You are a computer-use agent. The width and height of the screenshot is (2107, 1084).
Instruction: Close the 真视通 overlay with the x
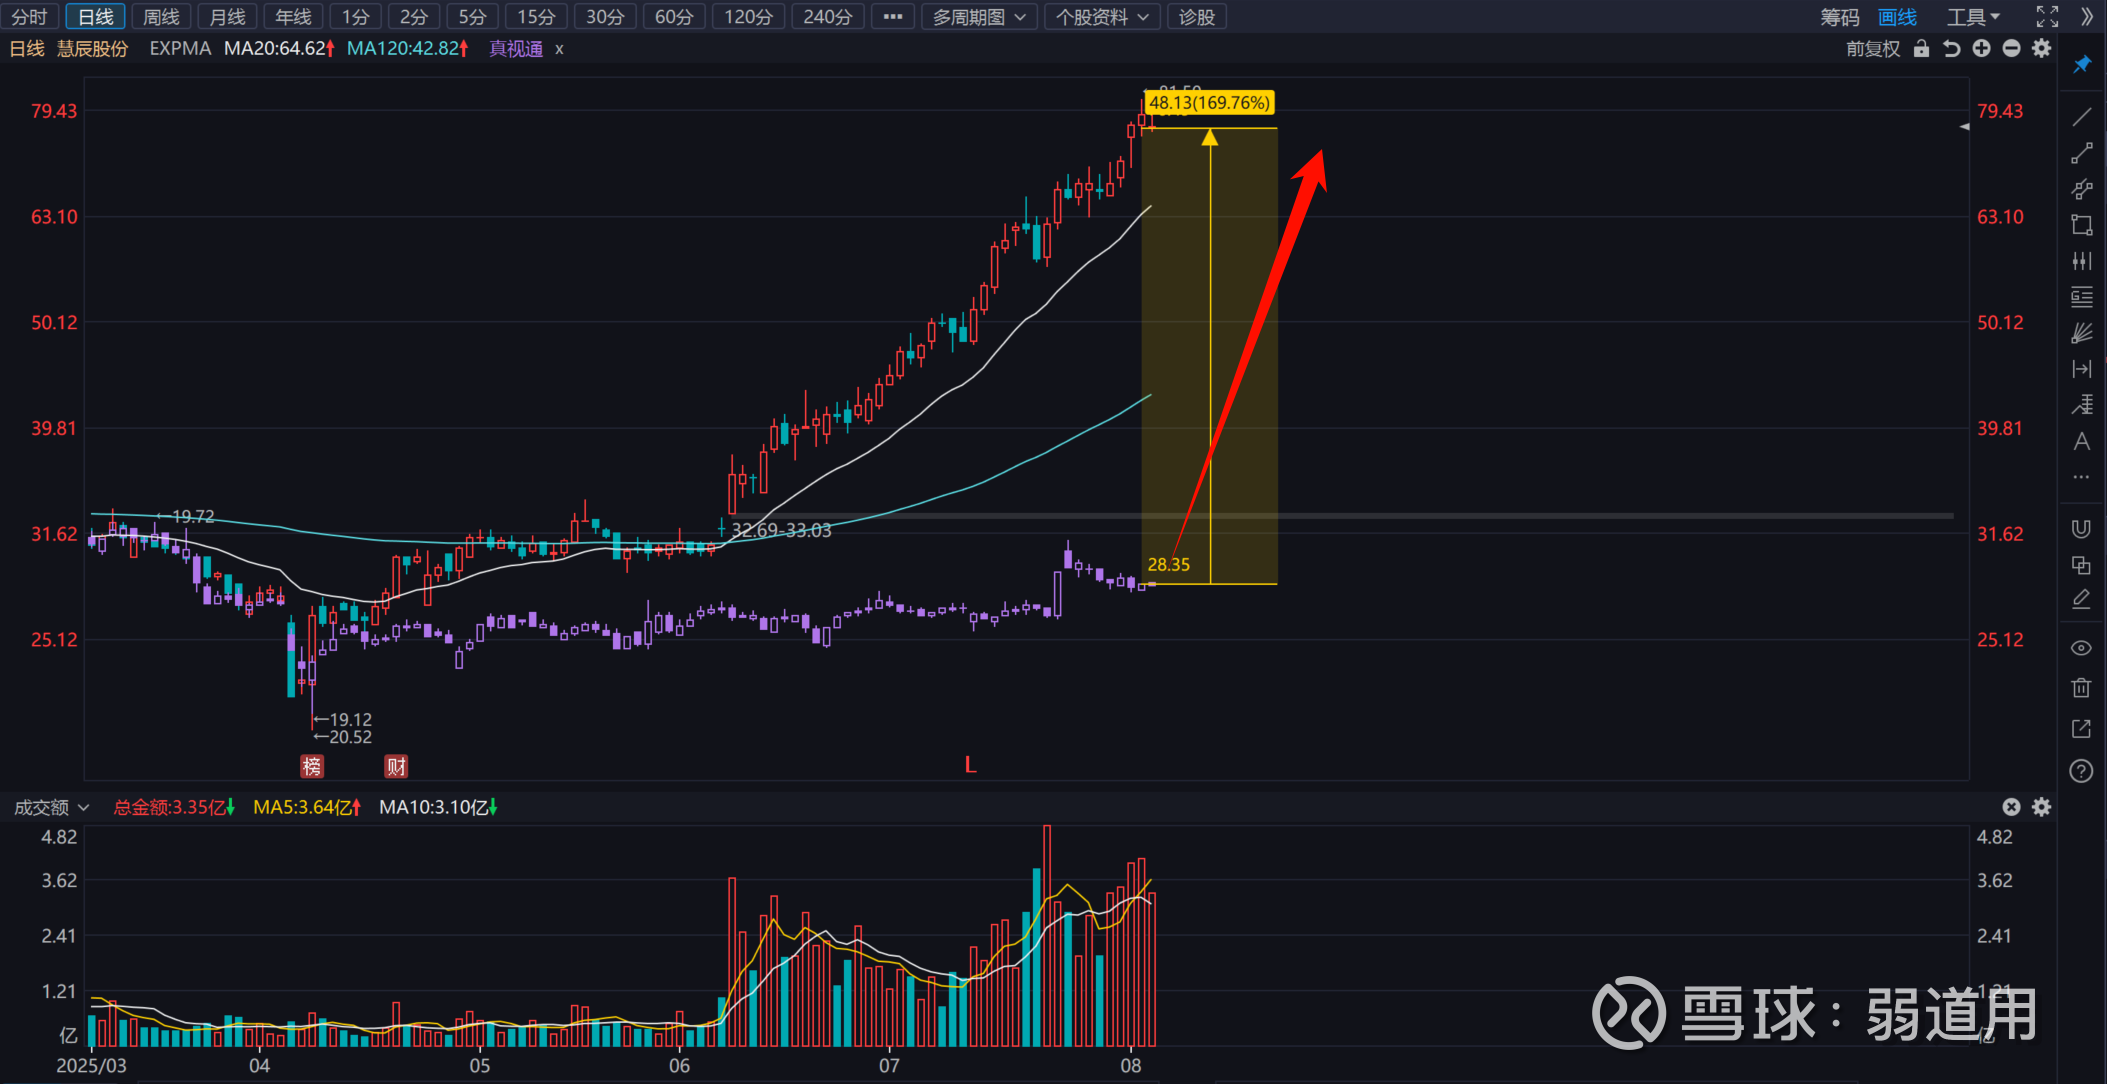click(559, 49)
